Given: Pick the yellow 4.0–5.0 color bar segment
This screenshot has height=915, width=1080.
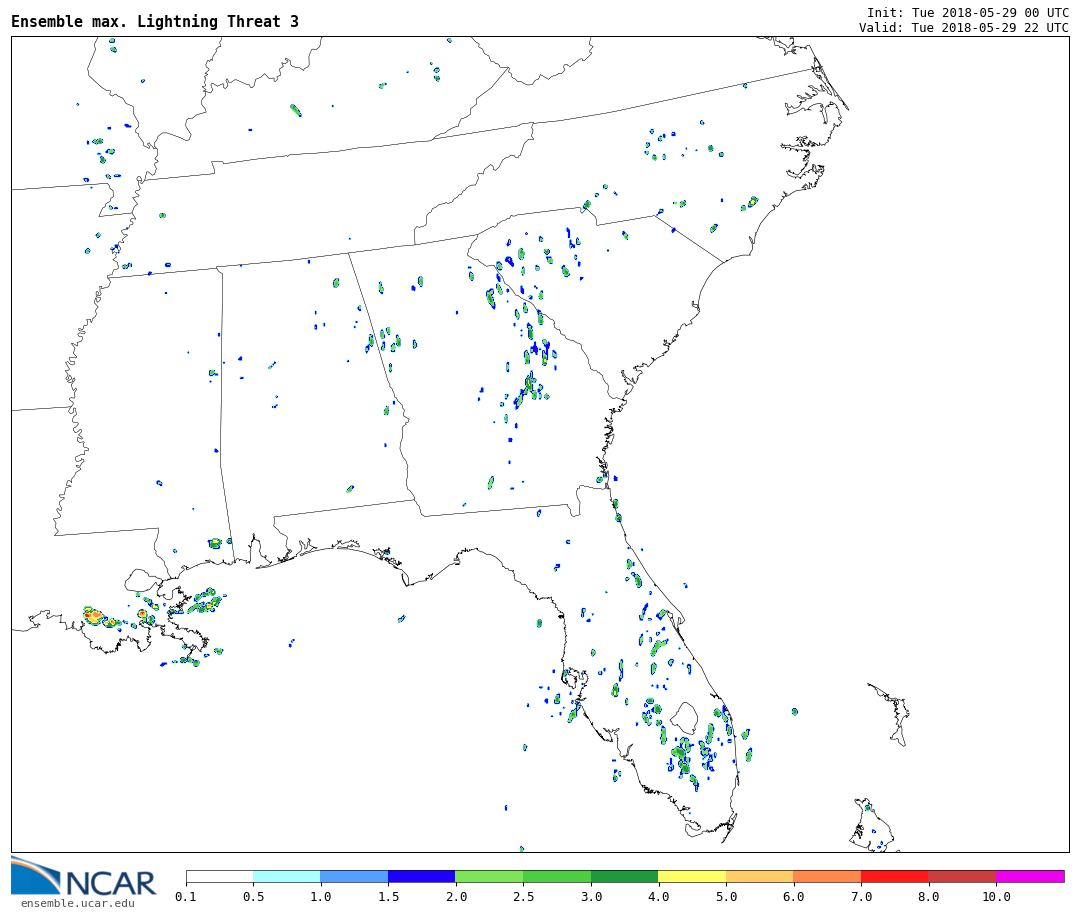Looking at the screenshot, I should (691, 876).
